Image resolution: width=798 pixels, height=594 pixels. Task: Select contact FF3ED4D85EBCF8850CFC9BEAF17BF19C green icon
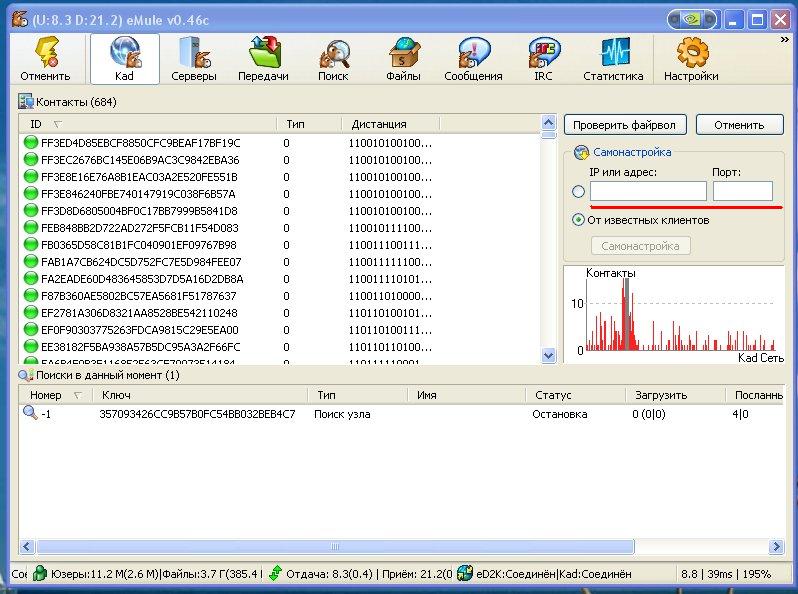(31, 143)
